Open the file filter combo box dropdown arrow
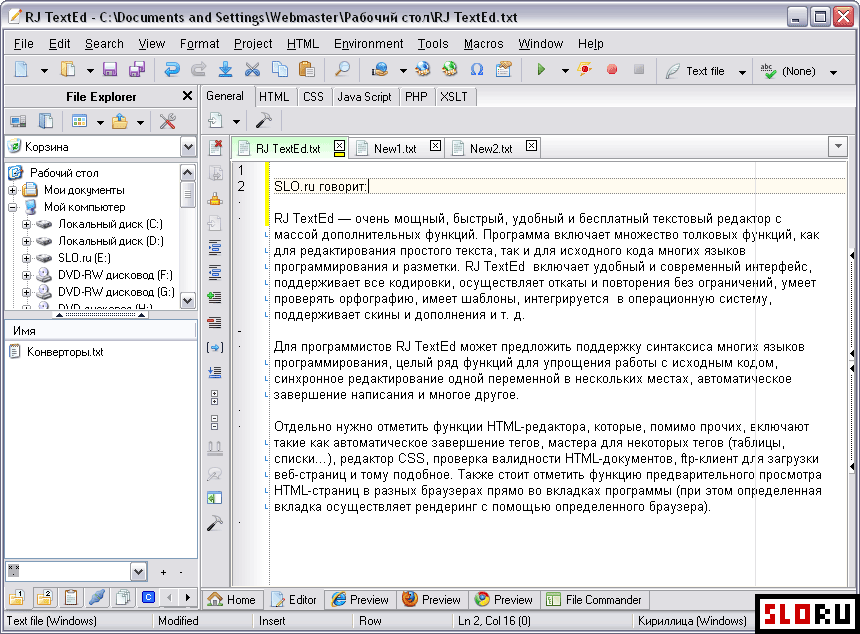 (x=138, y=572)
